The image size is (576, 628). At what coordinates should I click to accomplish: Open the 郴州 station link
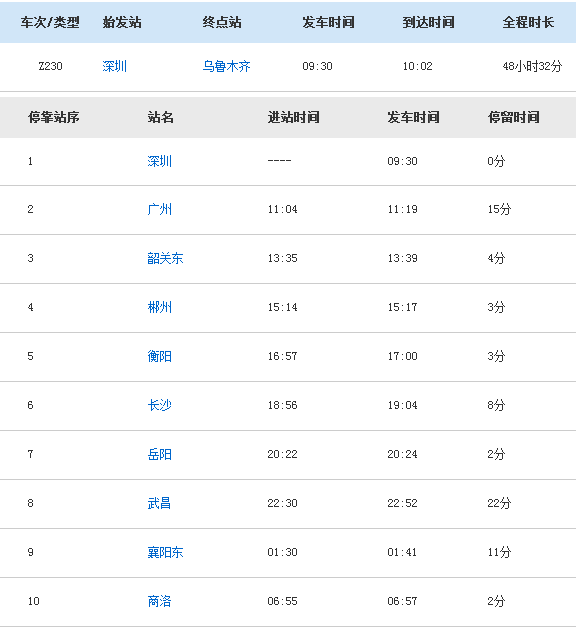click(x=159, y=307)
